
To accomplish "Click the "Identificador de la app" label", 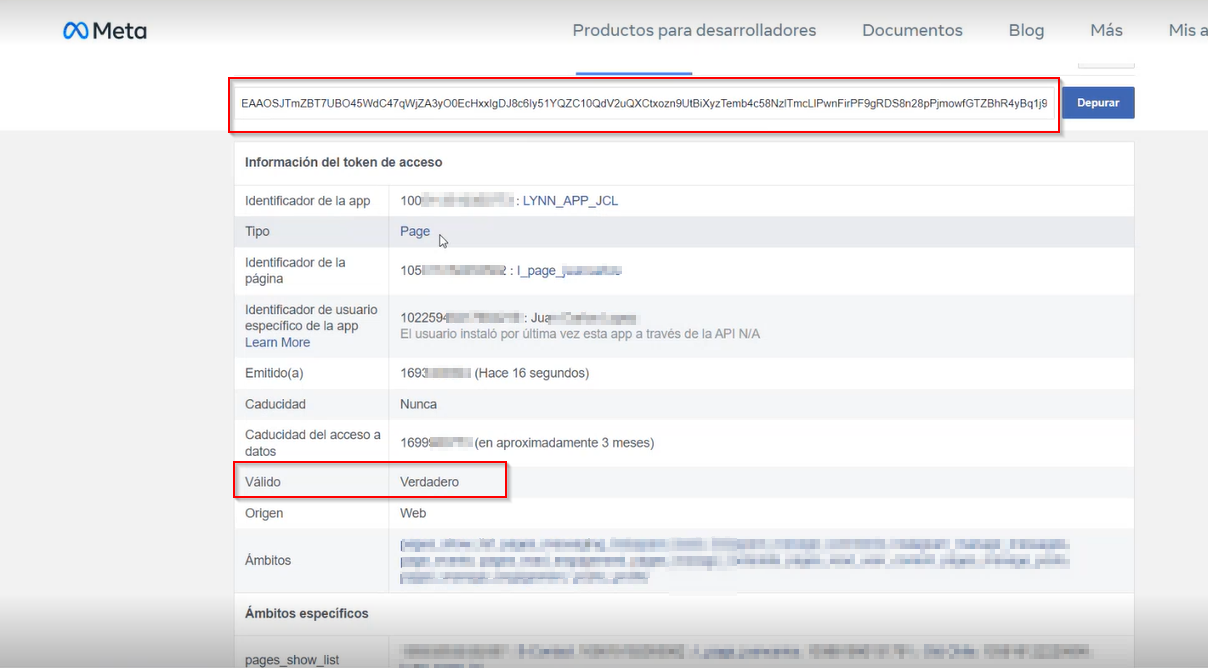I will (x=307, y=201).
